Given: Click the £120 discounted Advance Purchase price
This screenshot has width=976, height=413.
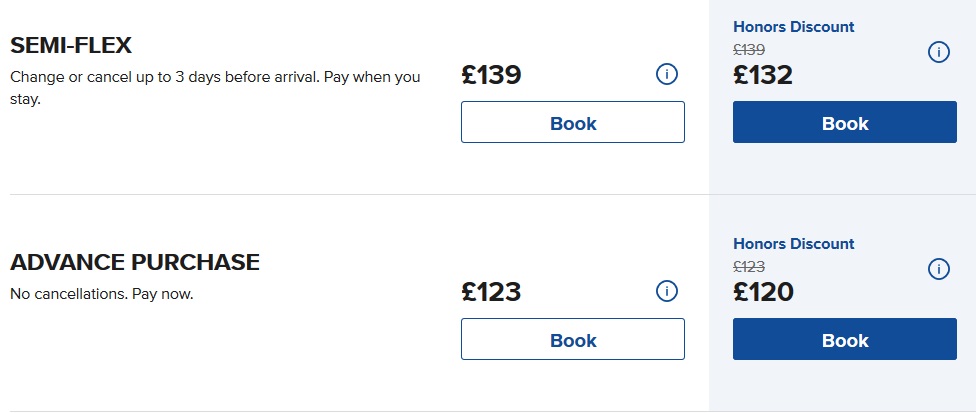Looking at the screenshot, I should (x=763, y=292).
